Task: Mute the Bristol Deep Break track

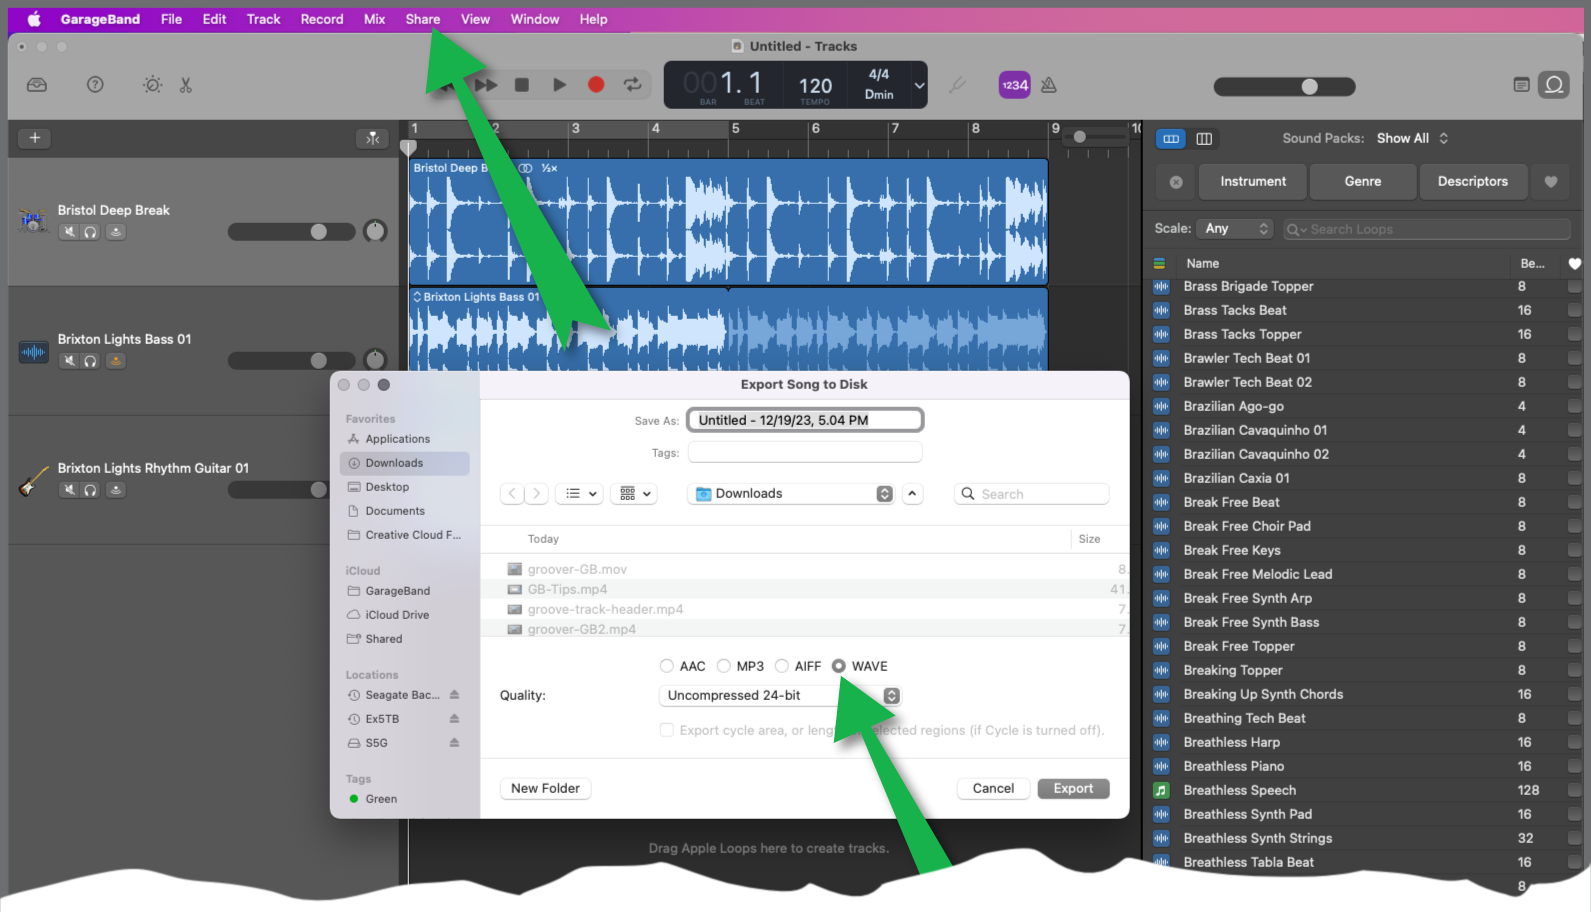Action: coord(69,232)
